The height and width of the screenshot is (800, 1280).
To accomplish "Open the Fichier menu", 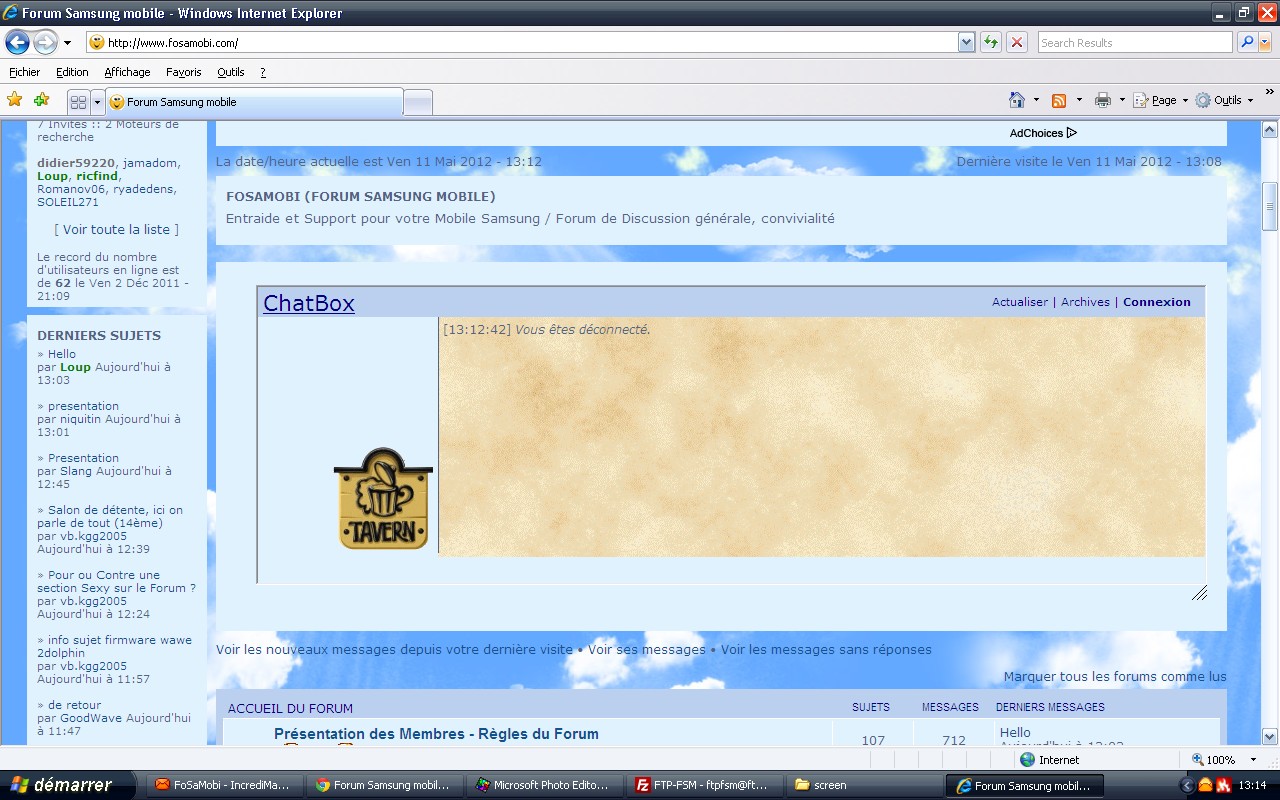I will coord(25,72).
